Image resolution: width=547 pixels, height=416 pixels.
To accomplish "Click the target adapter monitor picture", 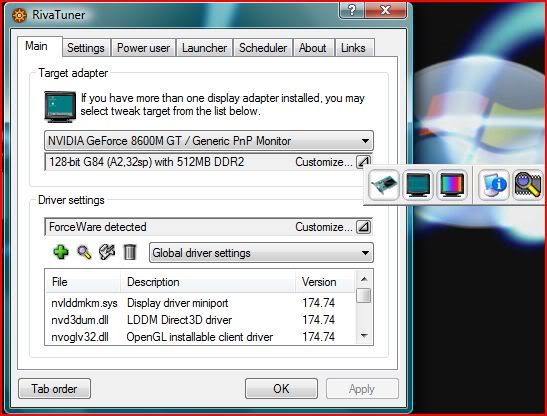I will pyautogui.click(x=60, y=106).
